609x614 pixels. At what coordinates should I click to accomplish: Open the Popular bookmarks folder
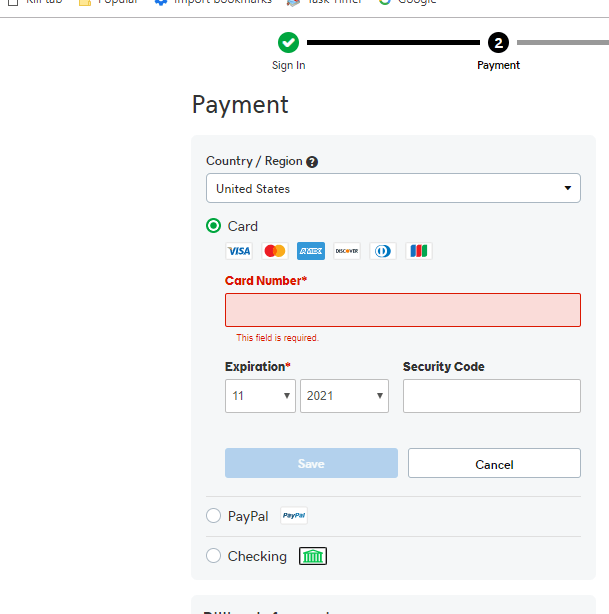(x=108, y=2)
